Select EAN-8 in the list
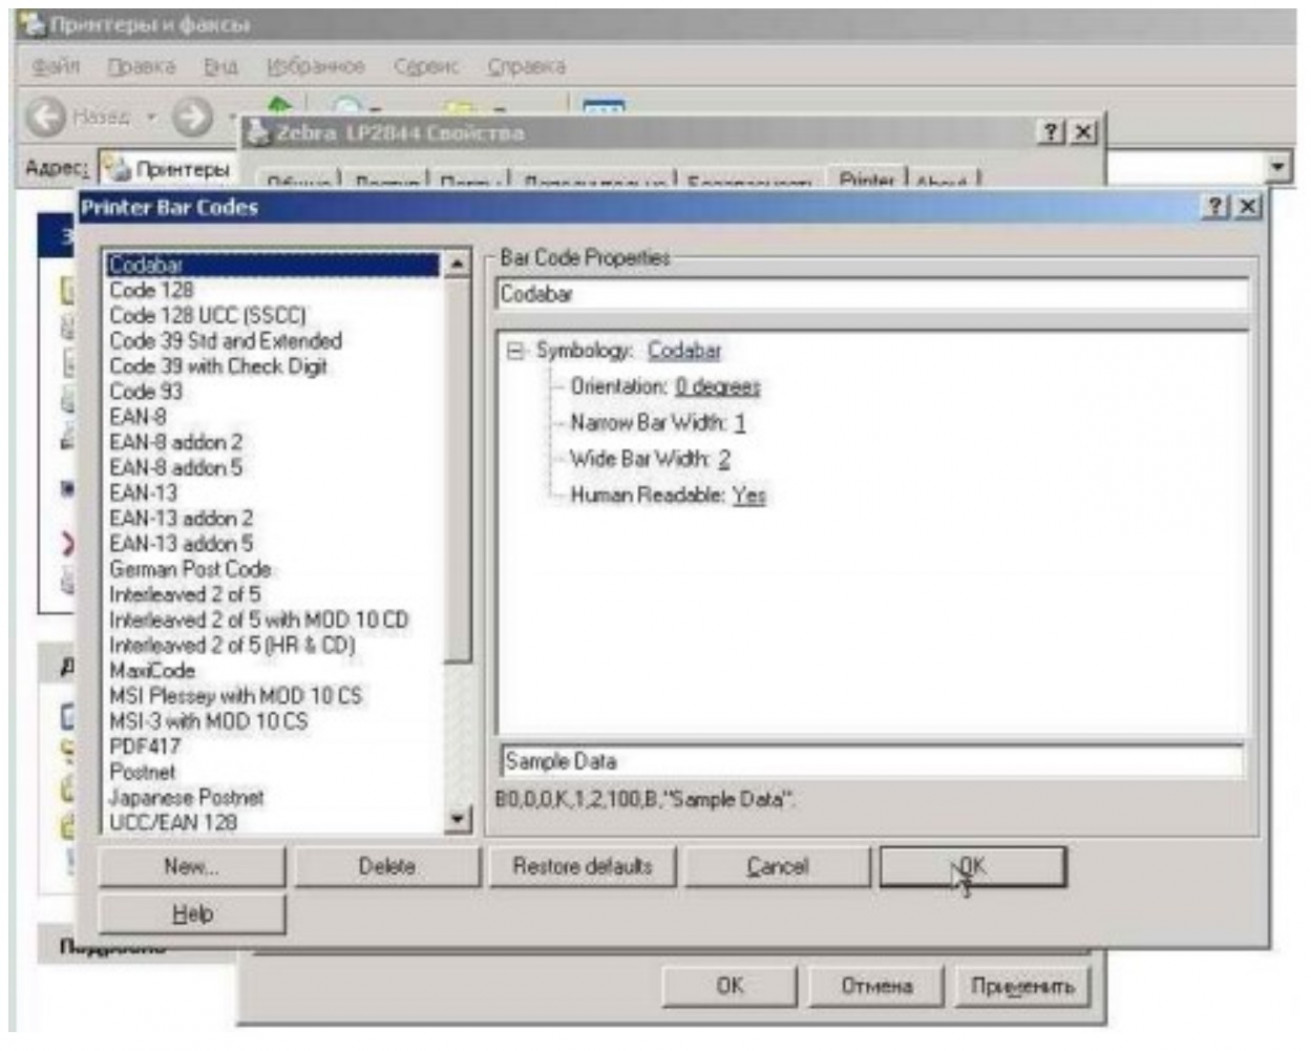This screenshot has height=1051, width=1311. (x=138, y=417)
